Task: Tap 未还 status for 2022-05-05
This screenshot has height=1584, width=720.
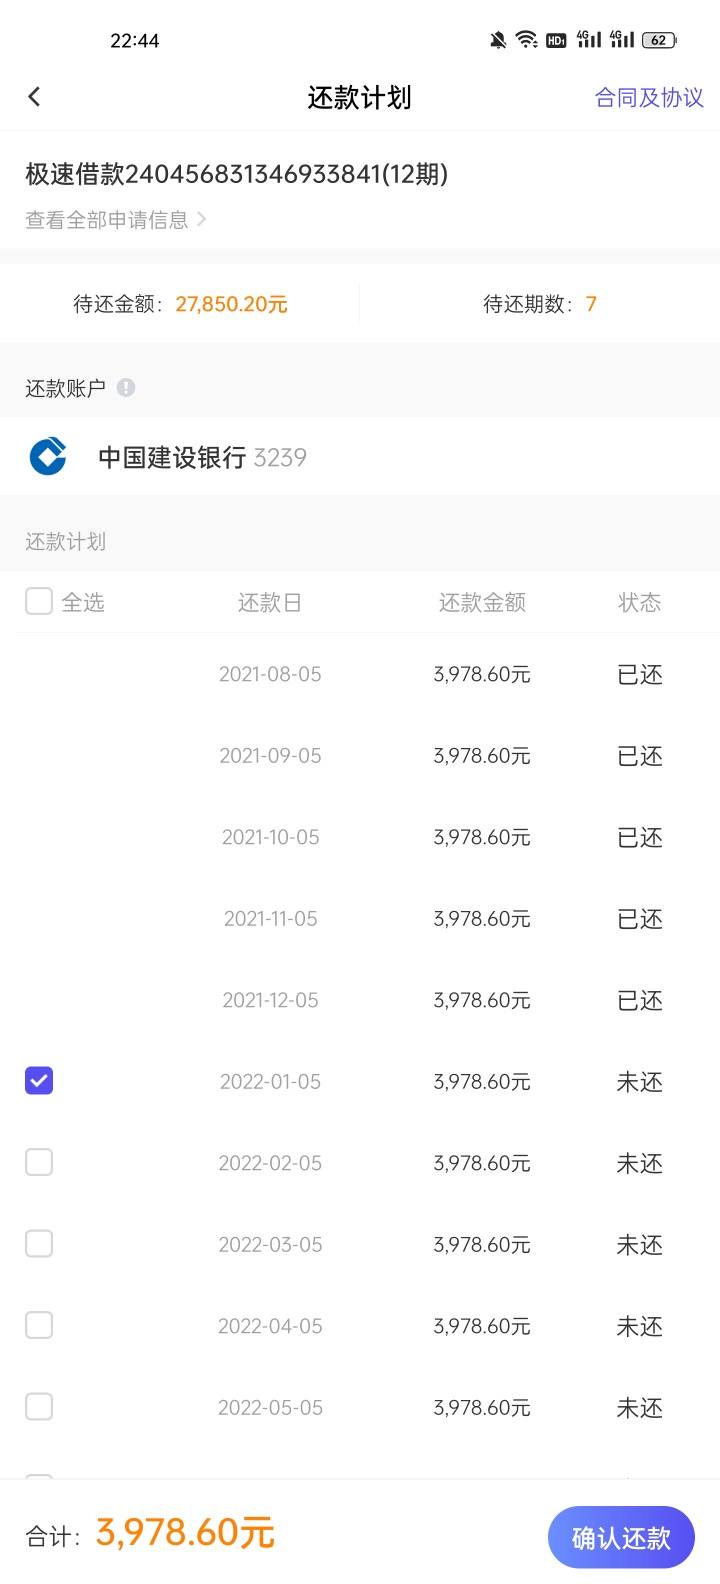Action: click(640, 1408)
